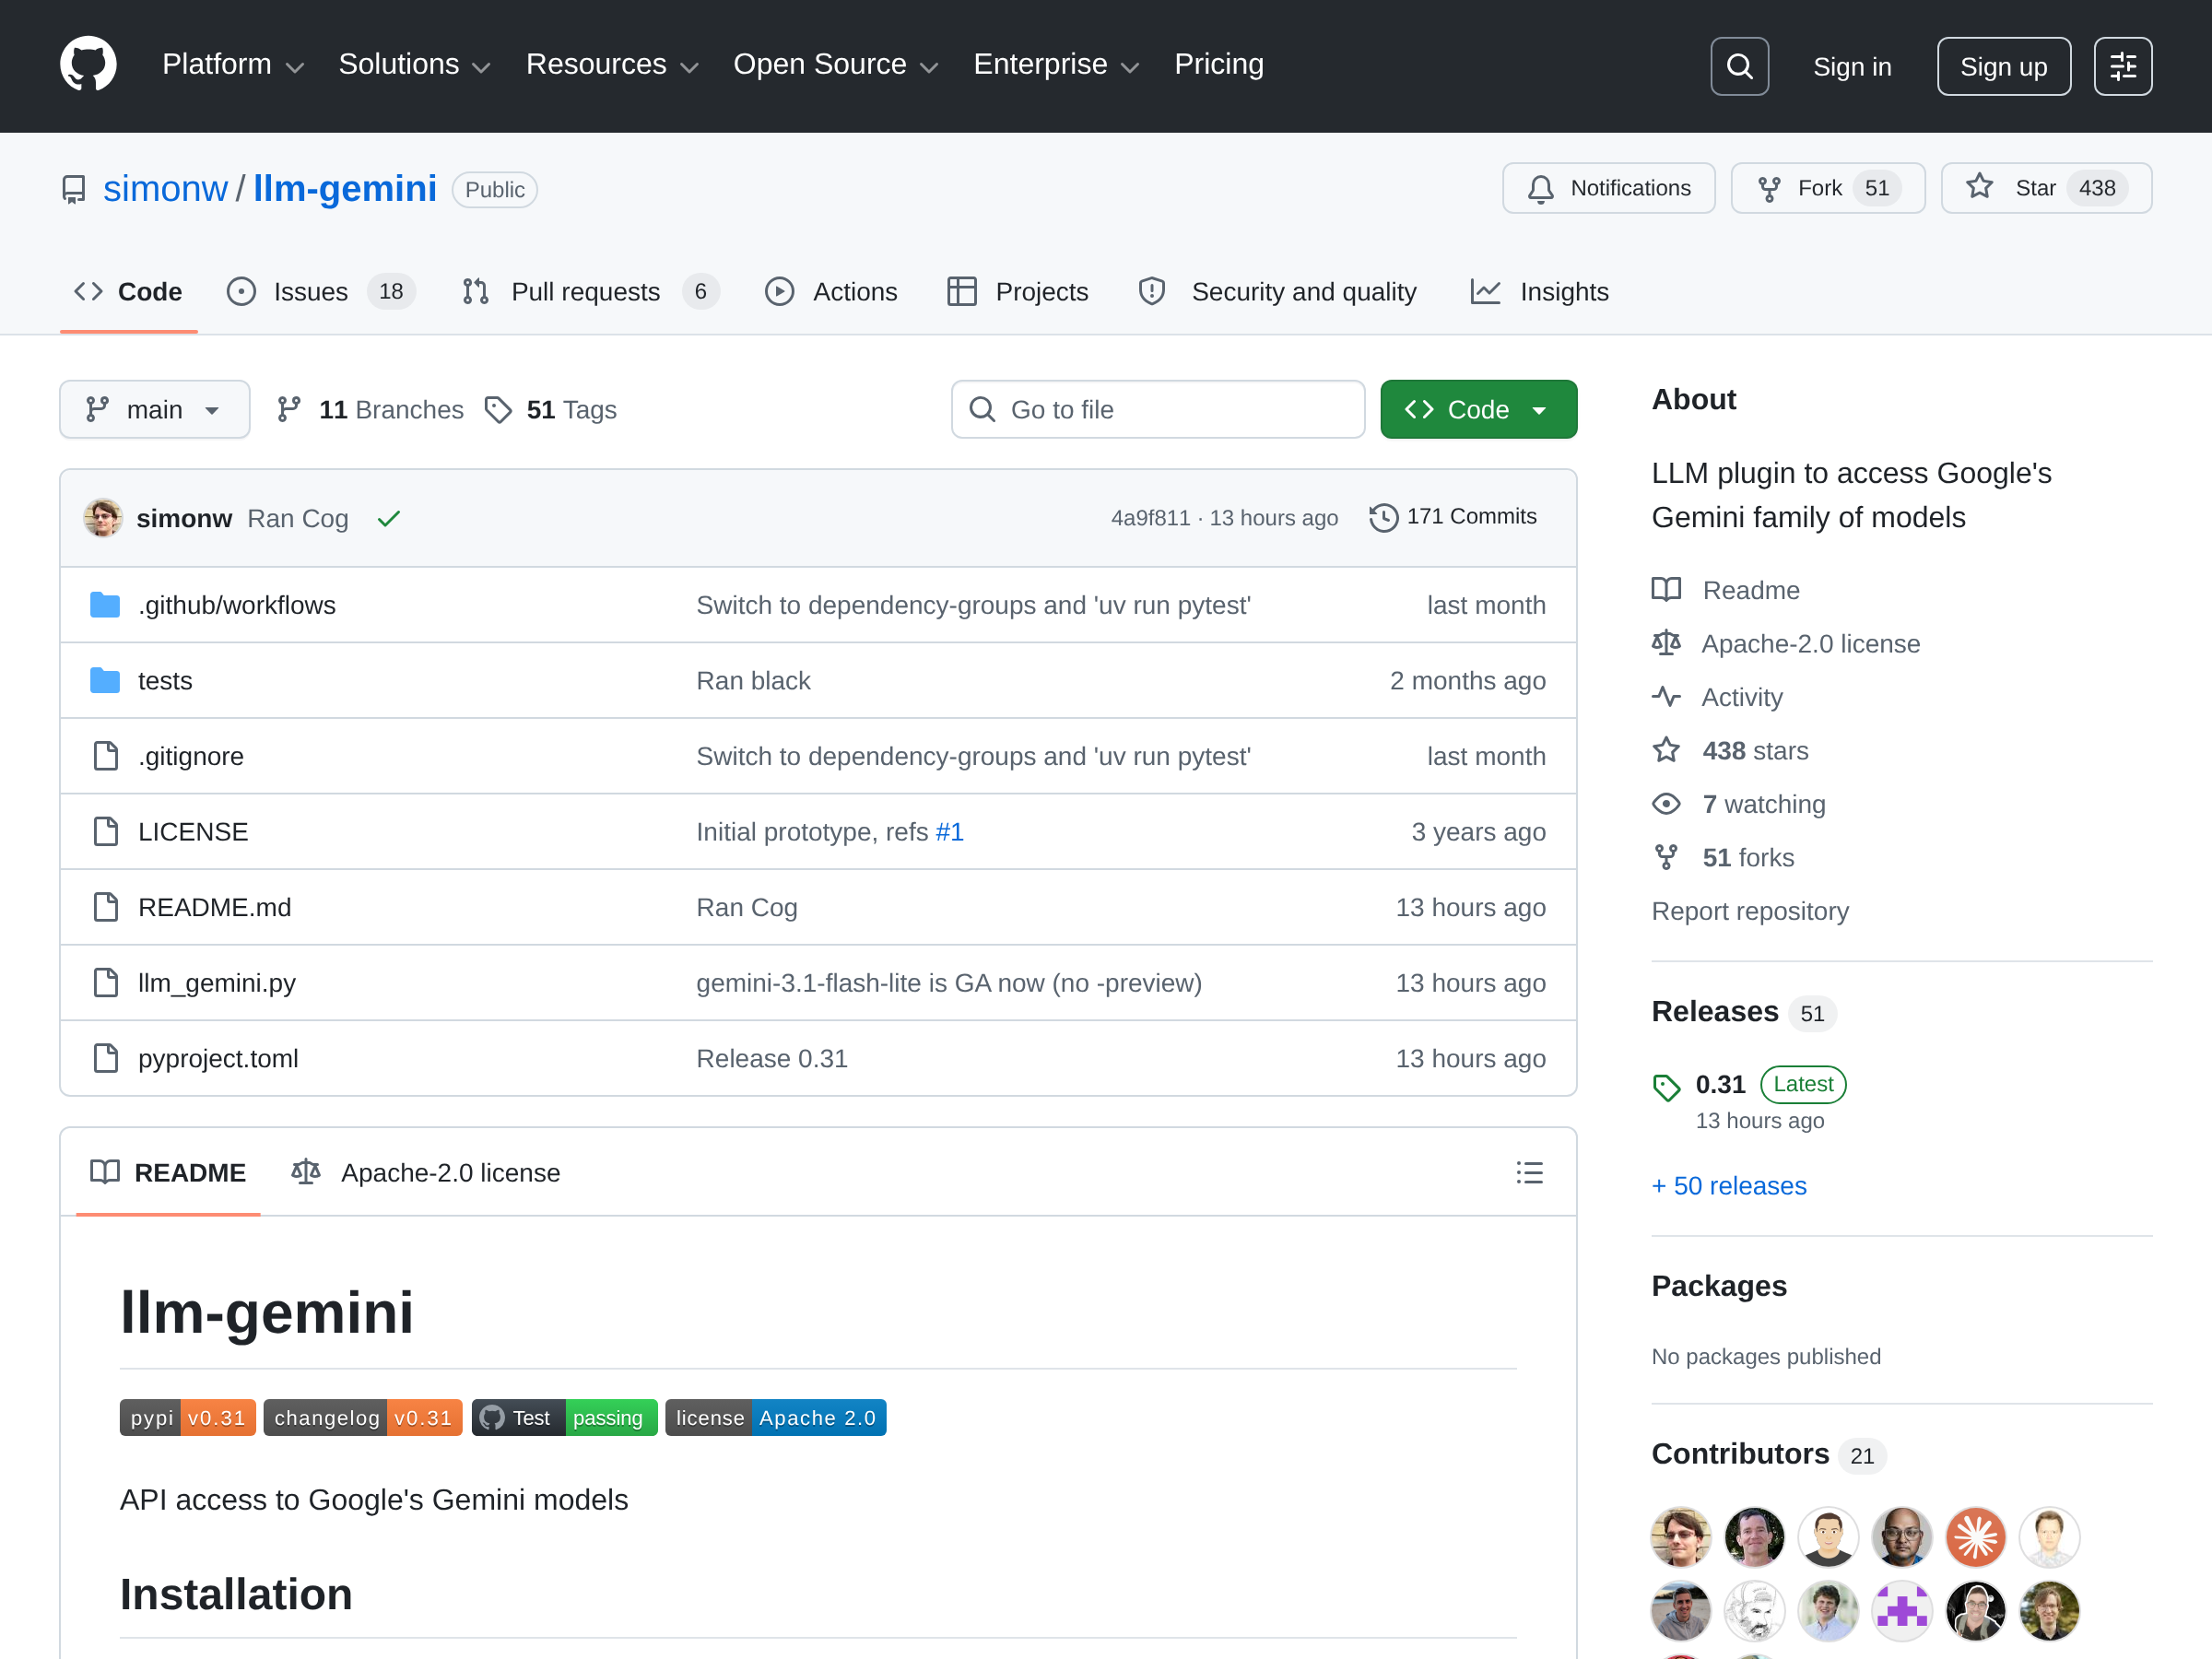Click the green commit status checkmark
2212x1659 pixels.
[x=389, y=518]
